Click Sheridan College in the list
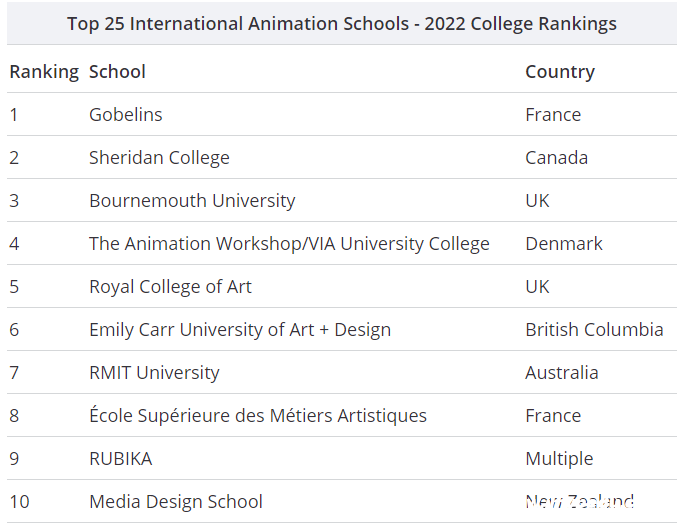The image size is (682, 524). point(159,158)
